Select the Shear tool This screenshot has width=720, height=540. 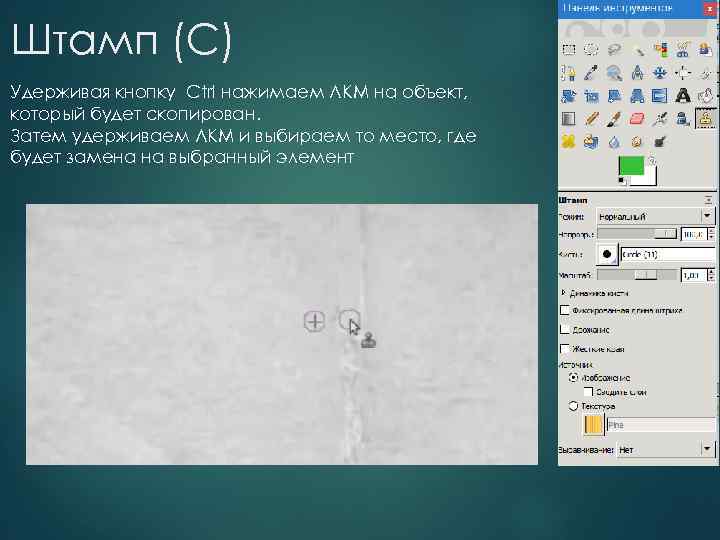(614, 96)
